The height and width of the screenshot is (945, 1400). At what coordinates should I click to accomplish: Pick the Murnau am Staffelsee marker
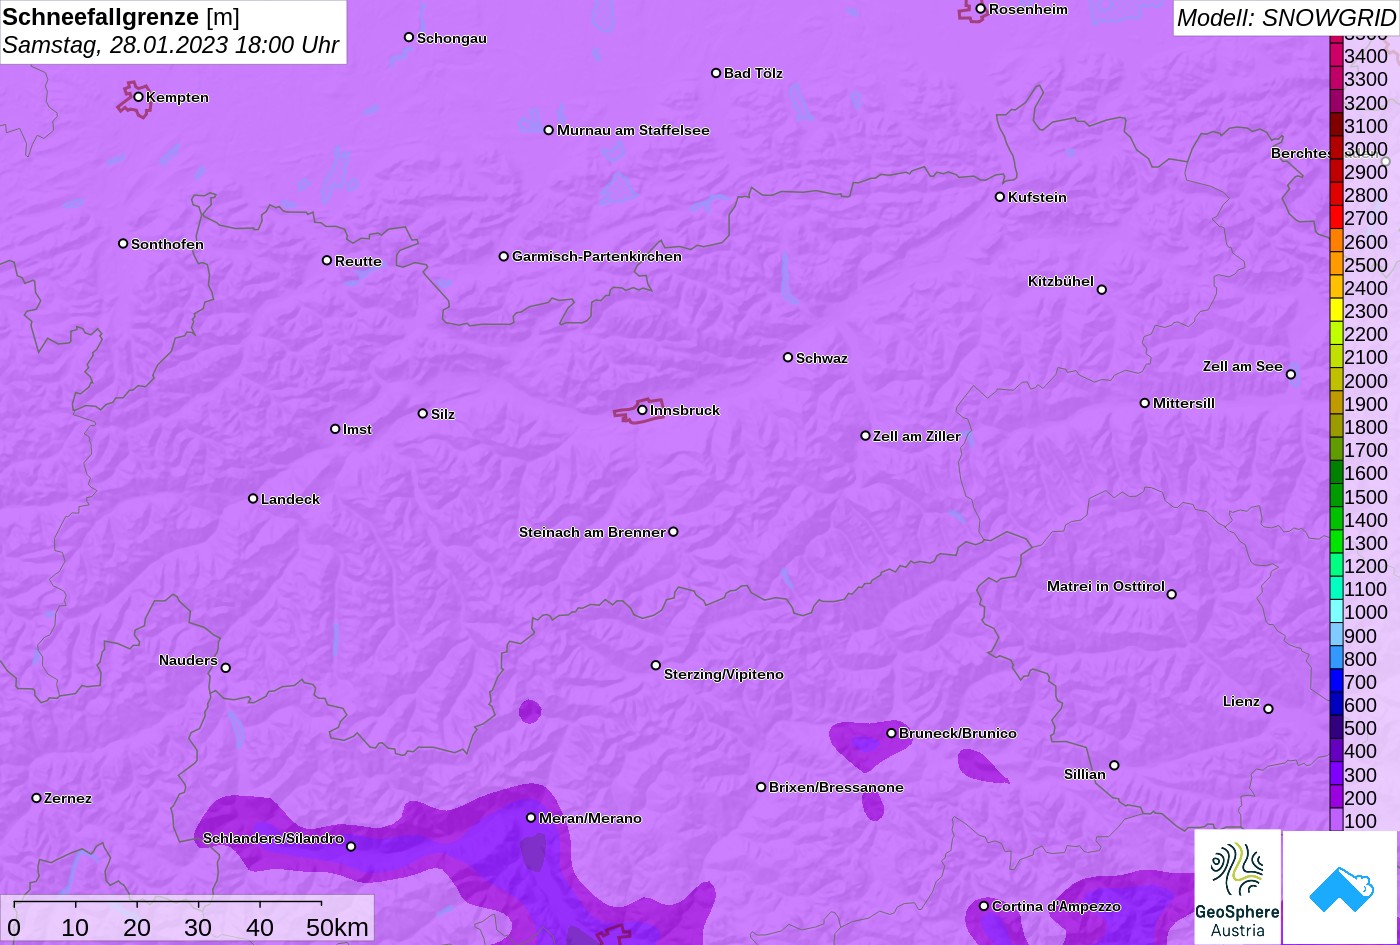click(549, 130)
